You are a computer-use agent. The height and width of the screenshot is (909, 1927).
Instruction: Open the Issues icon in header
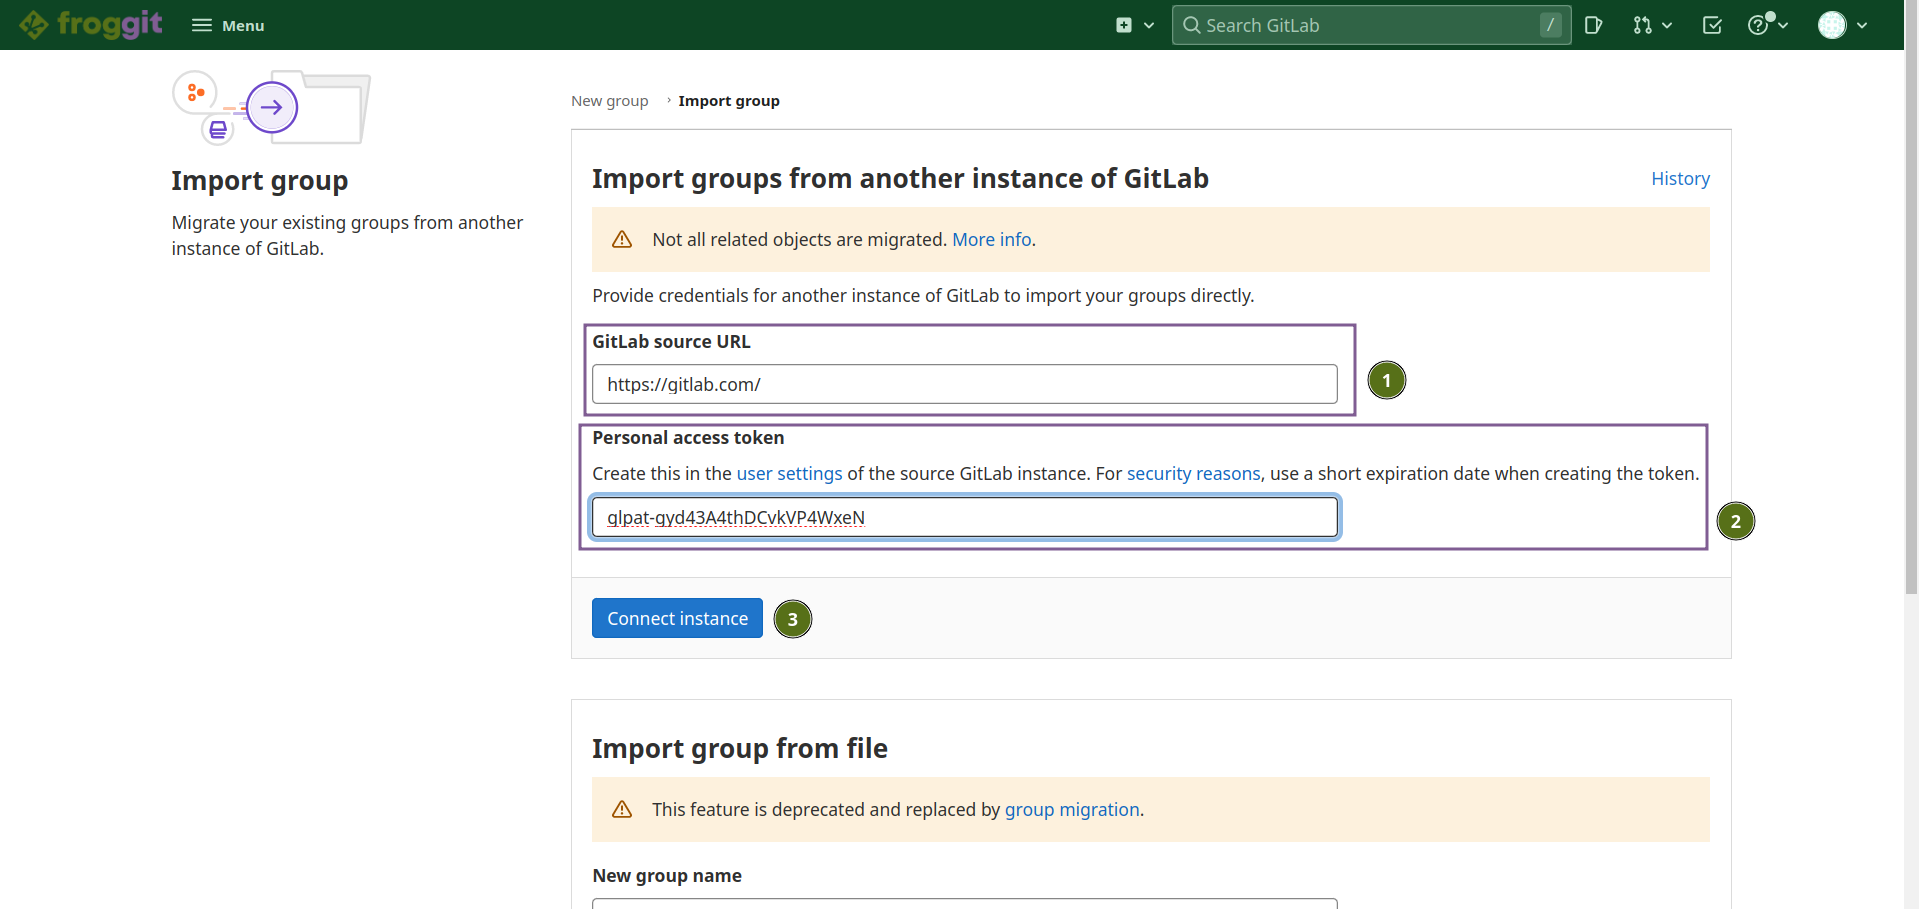pyautogui.click(x=1594, y=25)
